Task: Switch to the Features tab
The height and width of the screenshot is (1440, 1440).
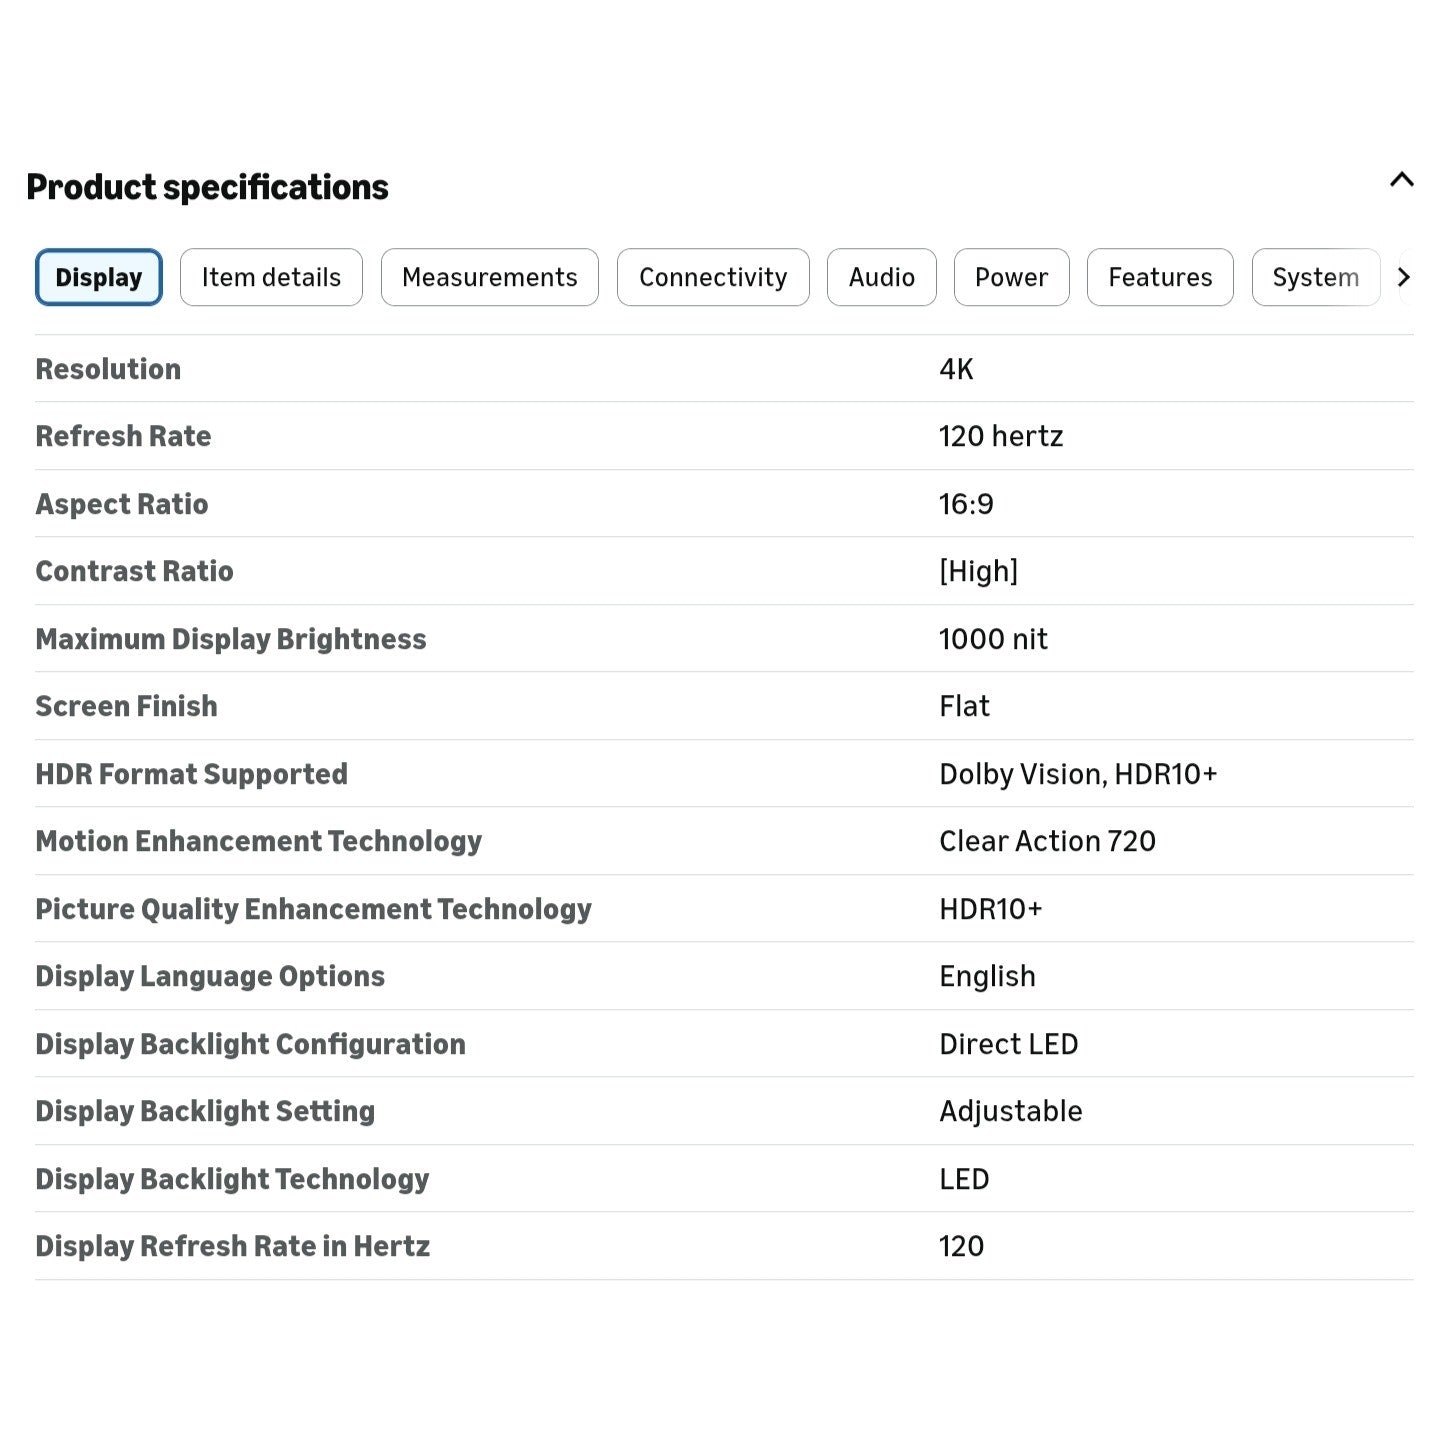Action: 1160,277
